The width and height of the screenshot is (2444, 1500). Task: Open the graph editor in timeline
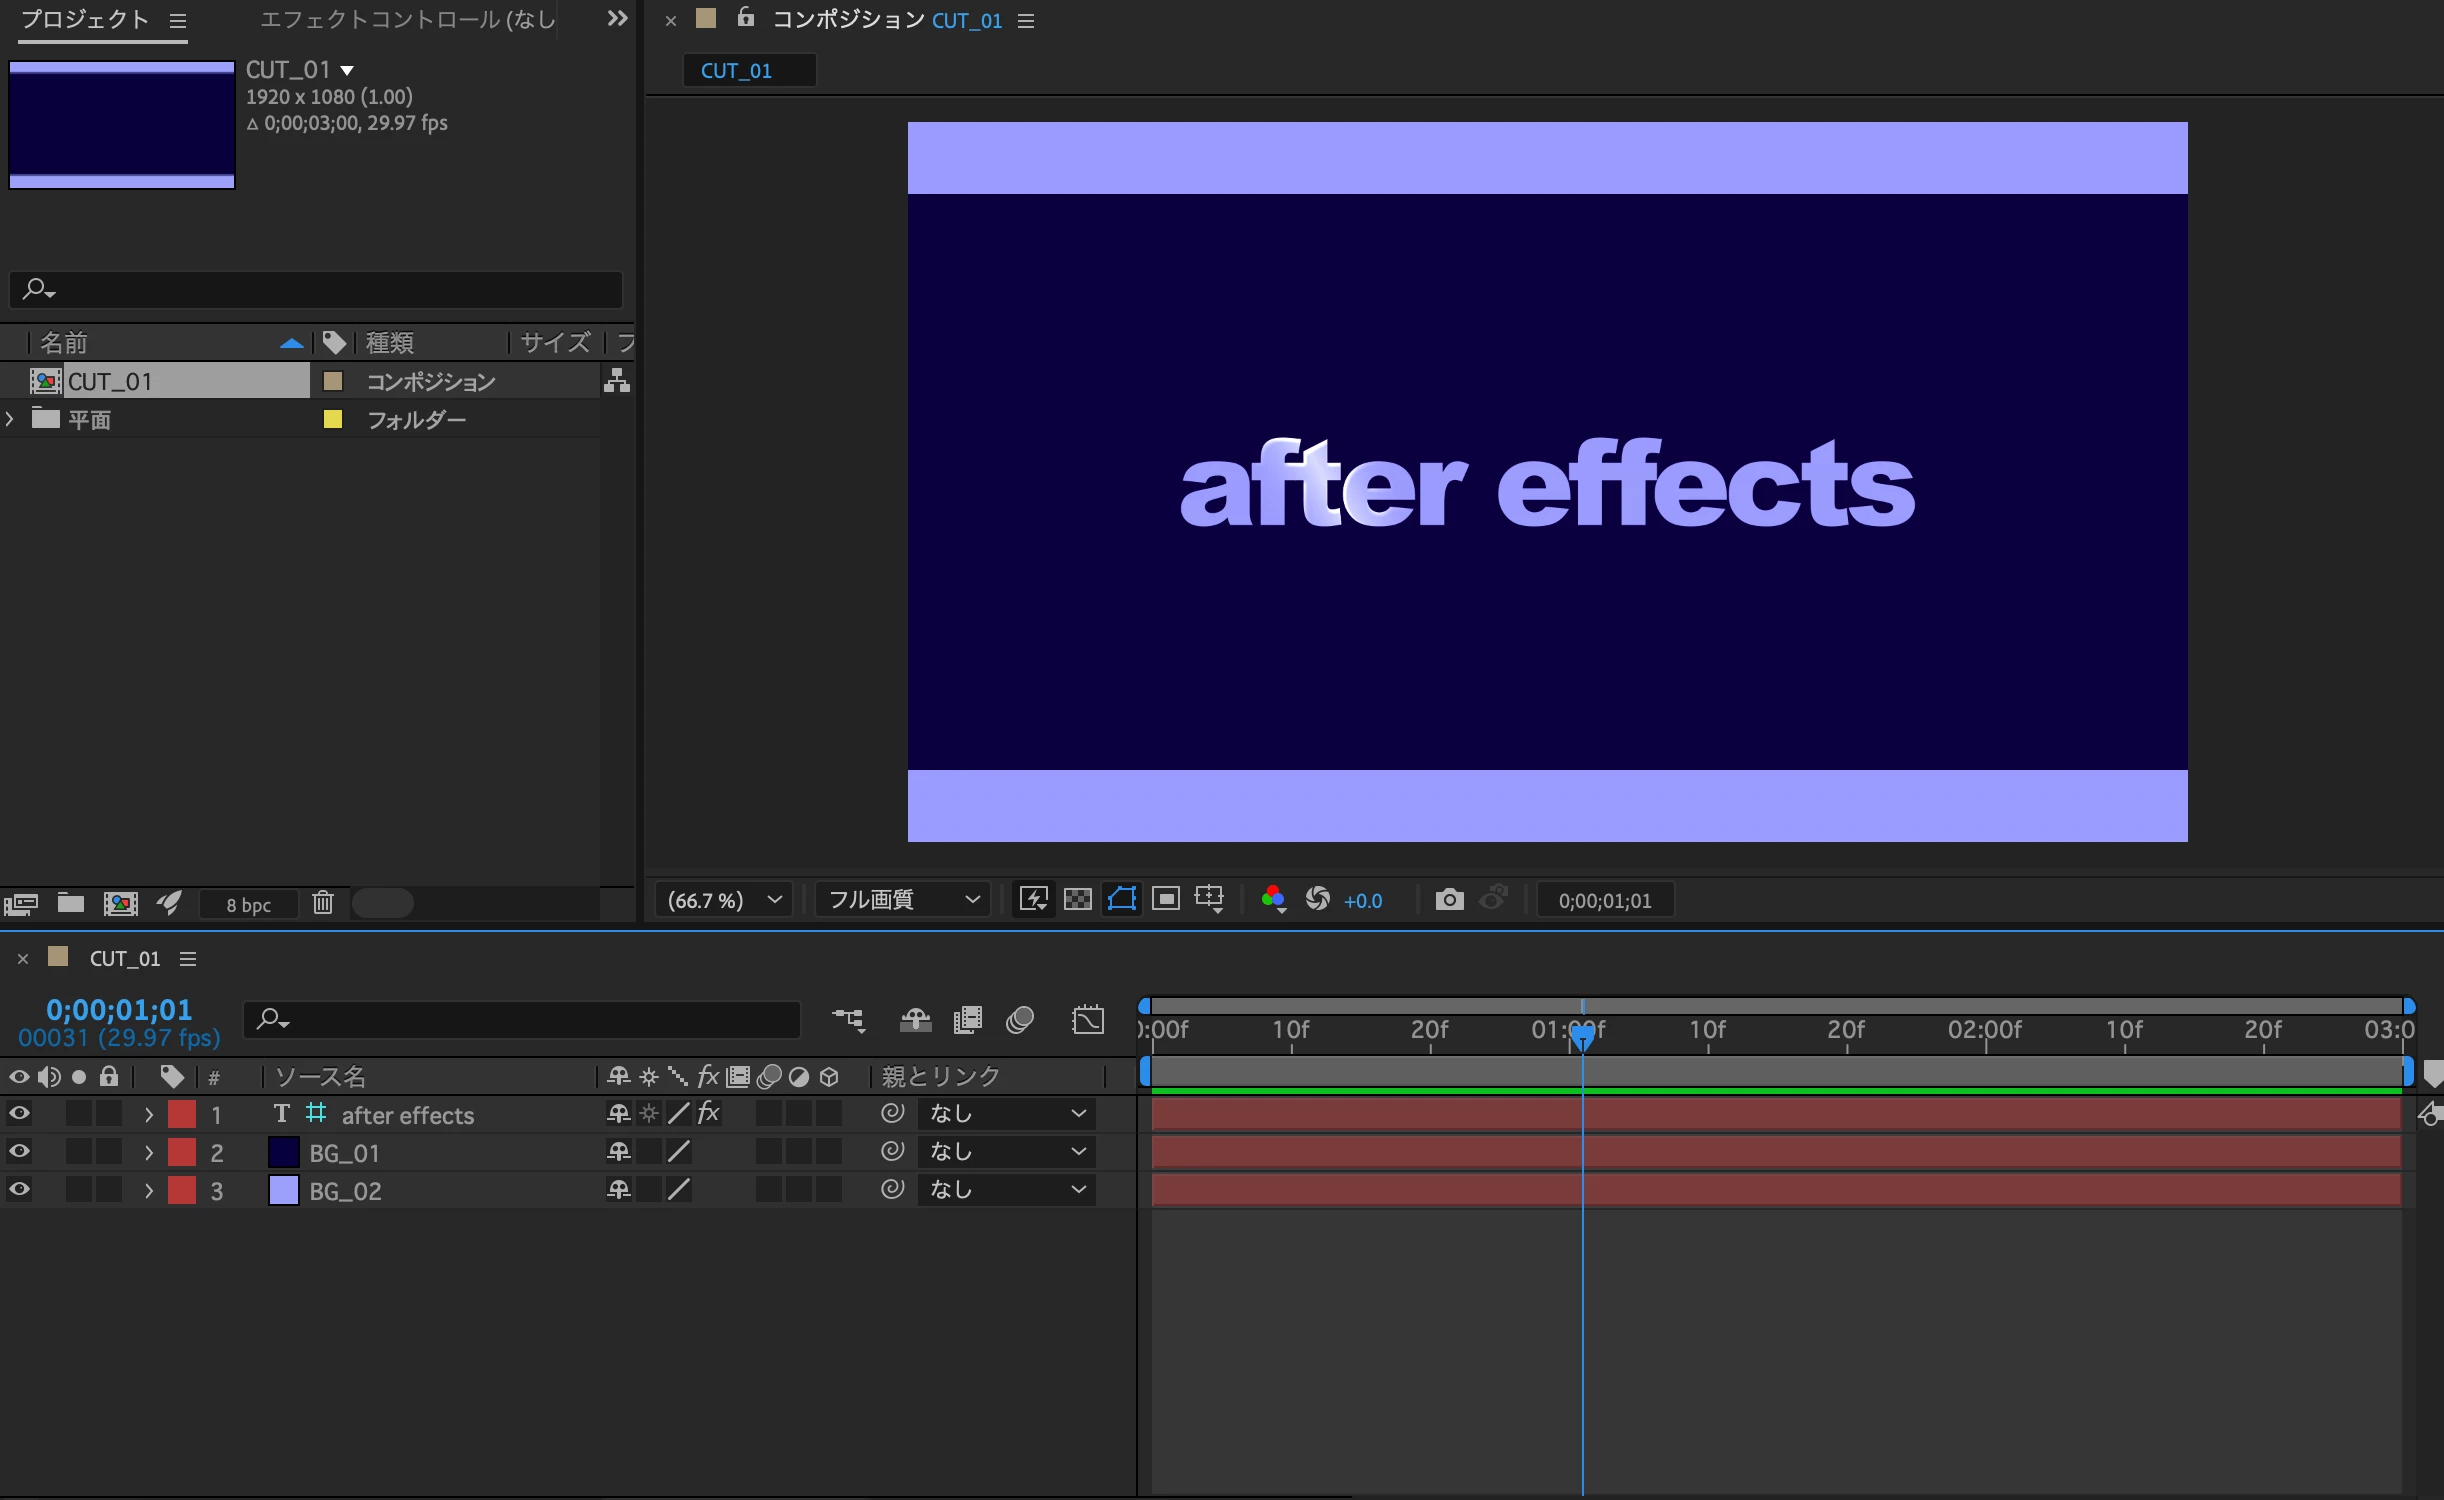point(1088,1020)
